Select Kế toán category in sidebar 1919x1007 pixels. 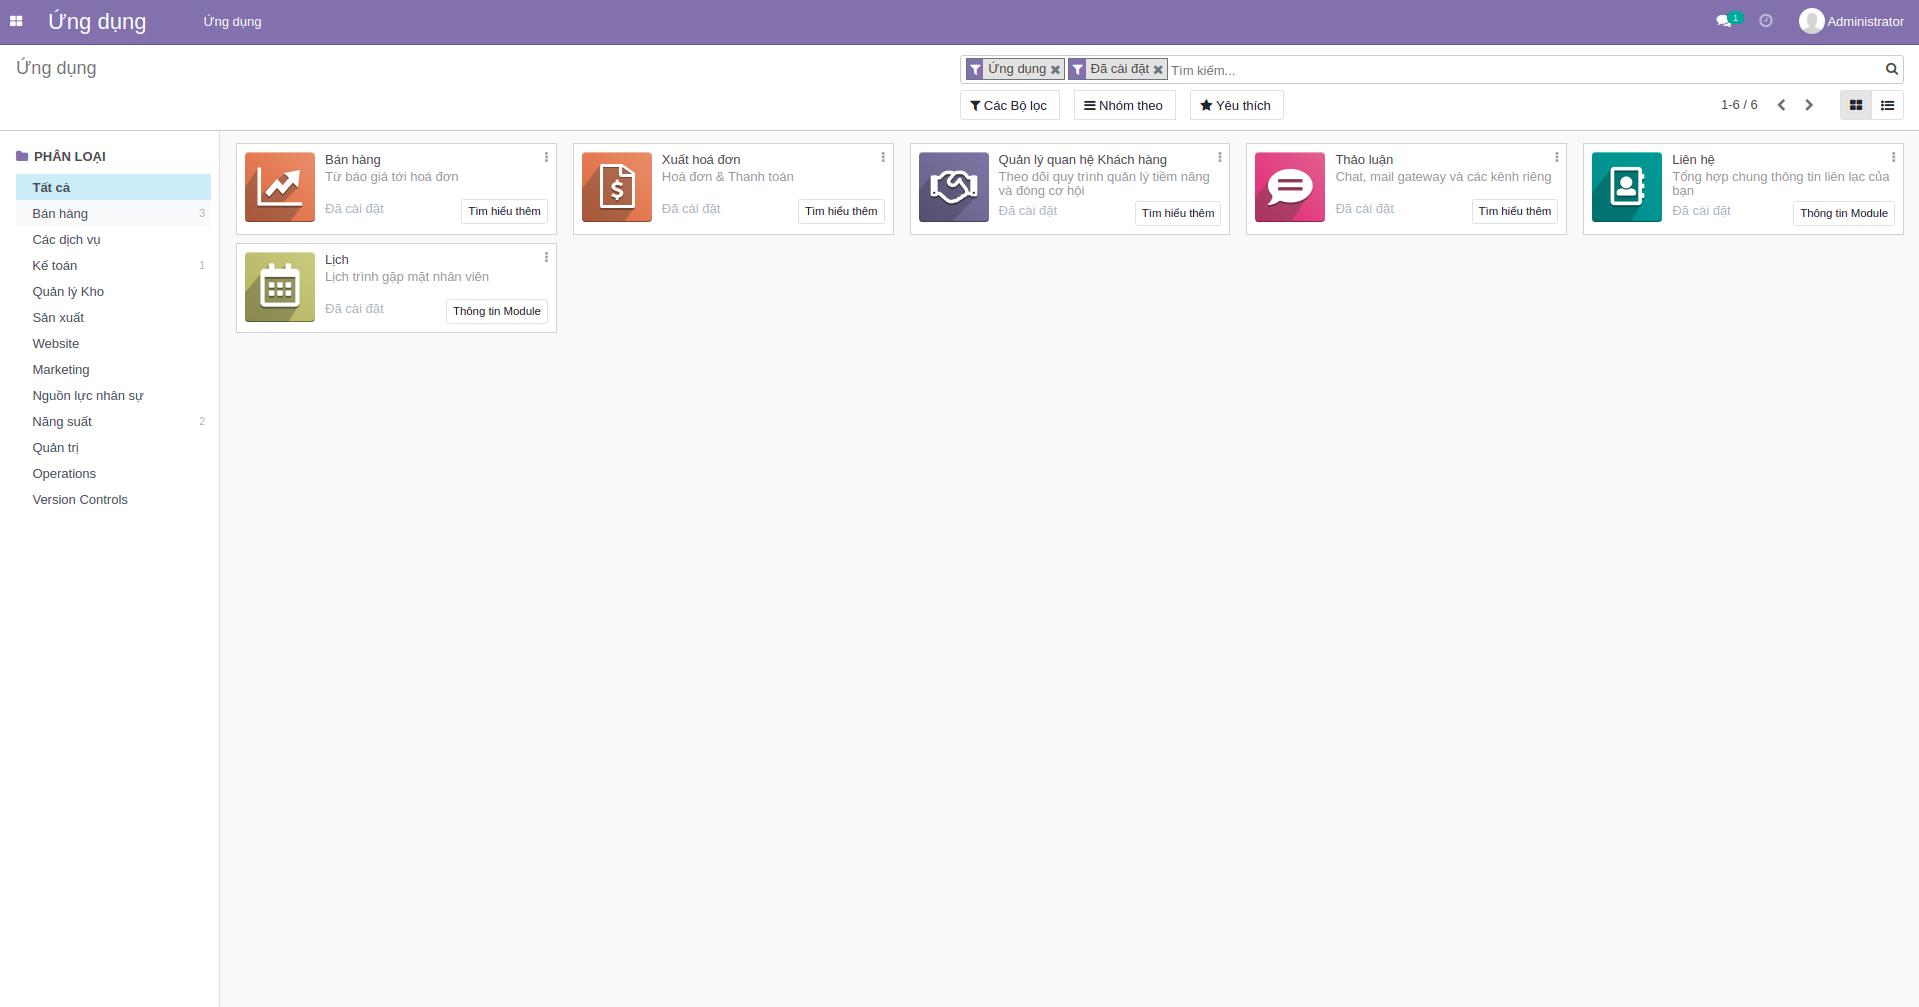(55, 265)
